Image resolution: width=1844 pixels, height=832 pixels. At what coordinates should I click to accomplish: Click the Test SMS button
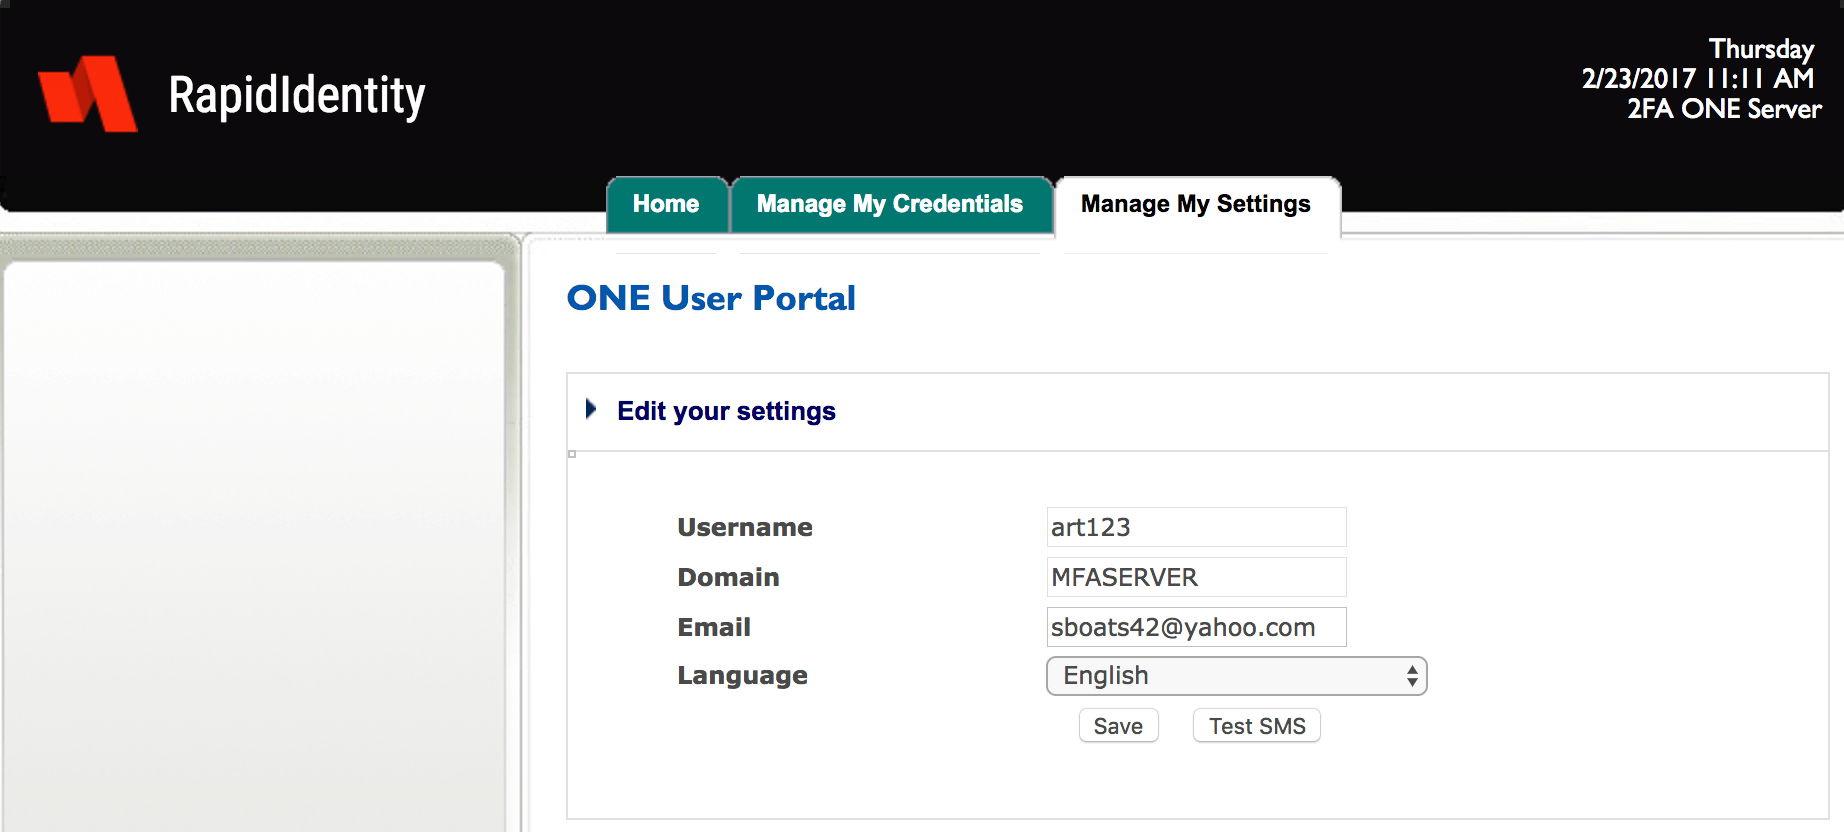point(1257,726)
